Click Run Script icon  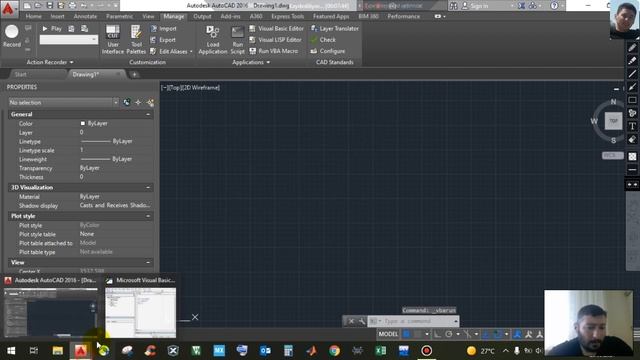click(x=238, y=40)
